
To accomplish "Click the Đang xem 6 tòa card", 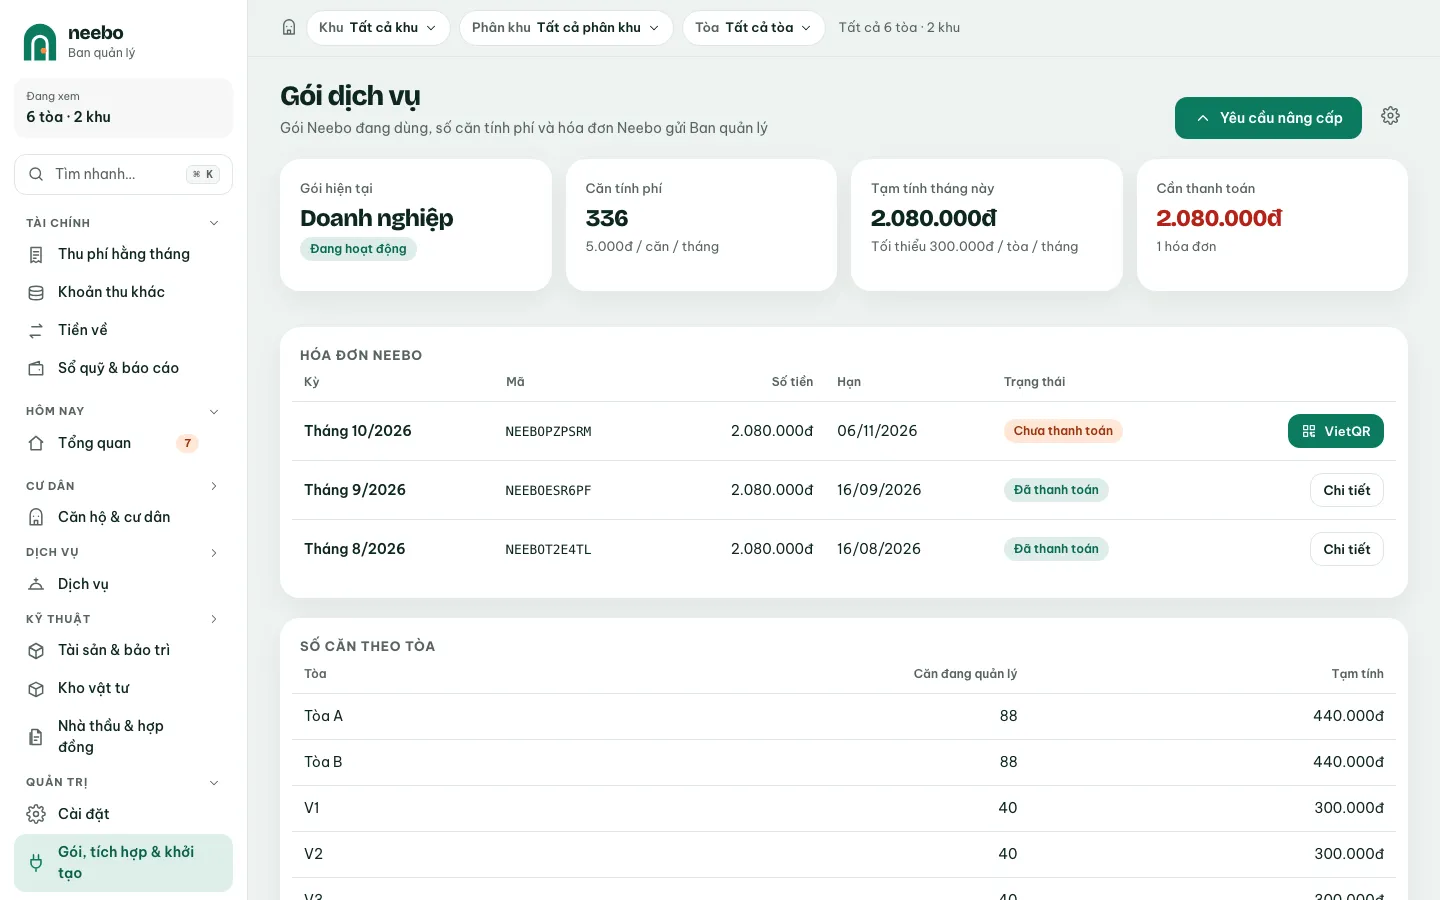I will pos(123,108).
